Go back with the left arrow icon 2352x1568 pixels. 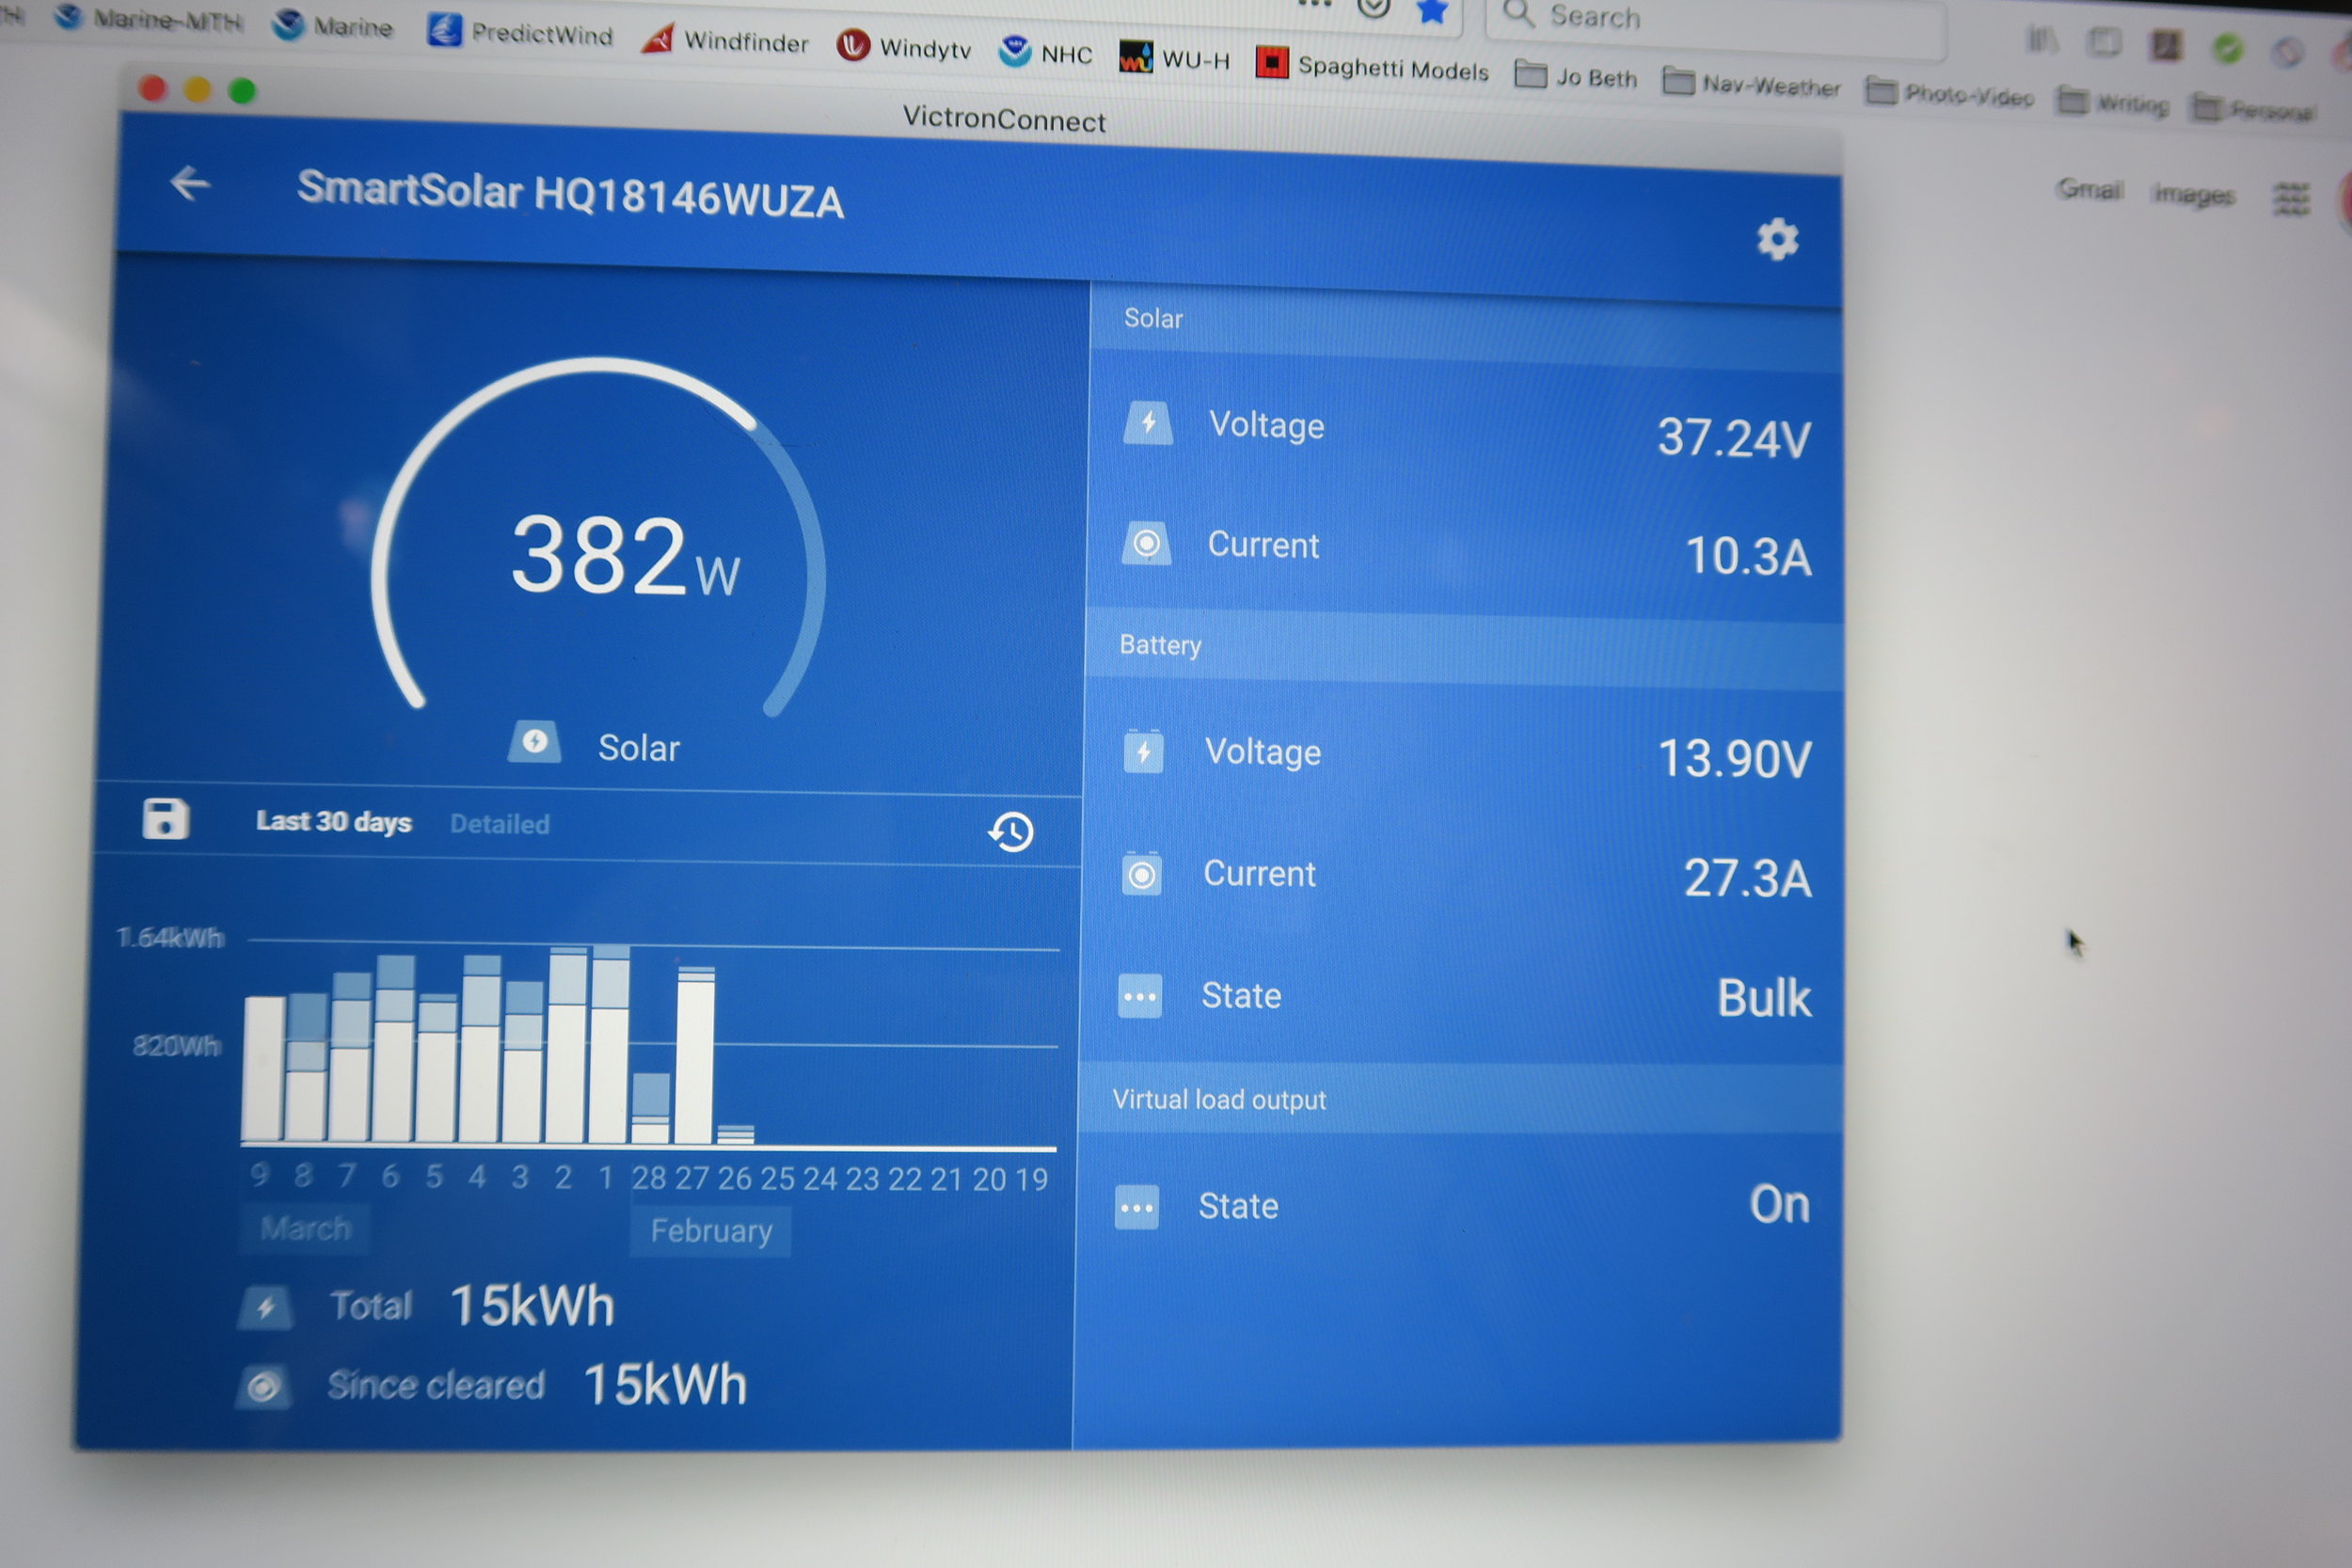pos(189,183)
